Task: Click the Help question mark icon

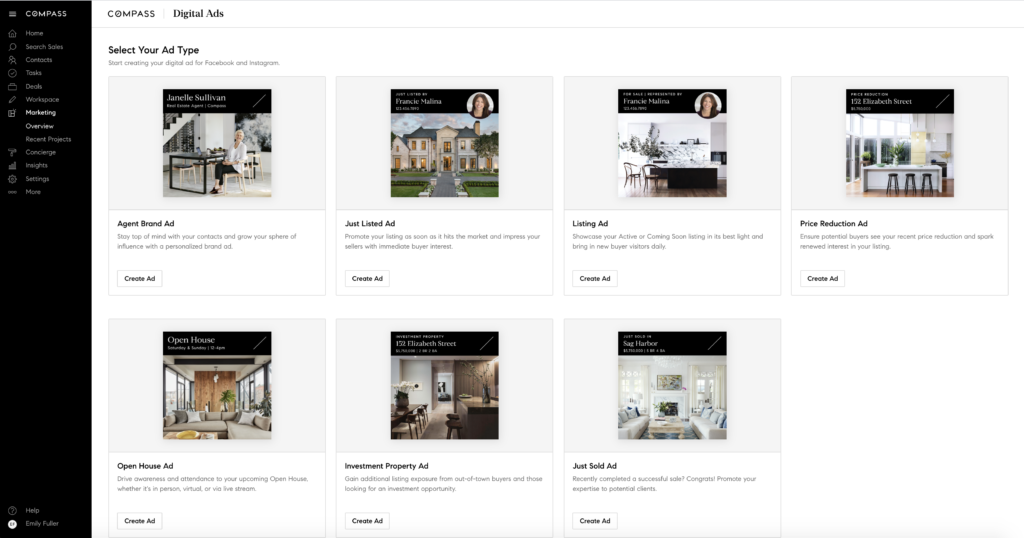Action: click(x=12, y=510)
